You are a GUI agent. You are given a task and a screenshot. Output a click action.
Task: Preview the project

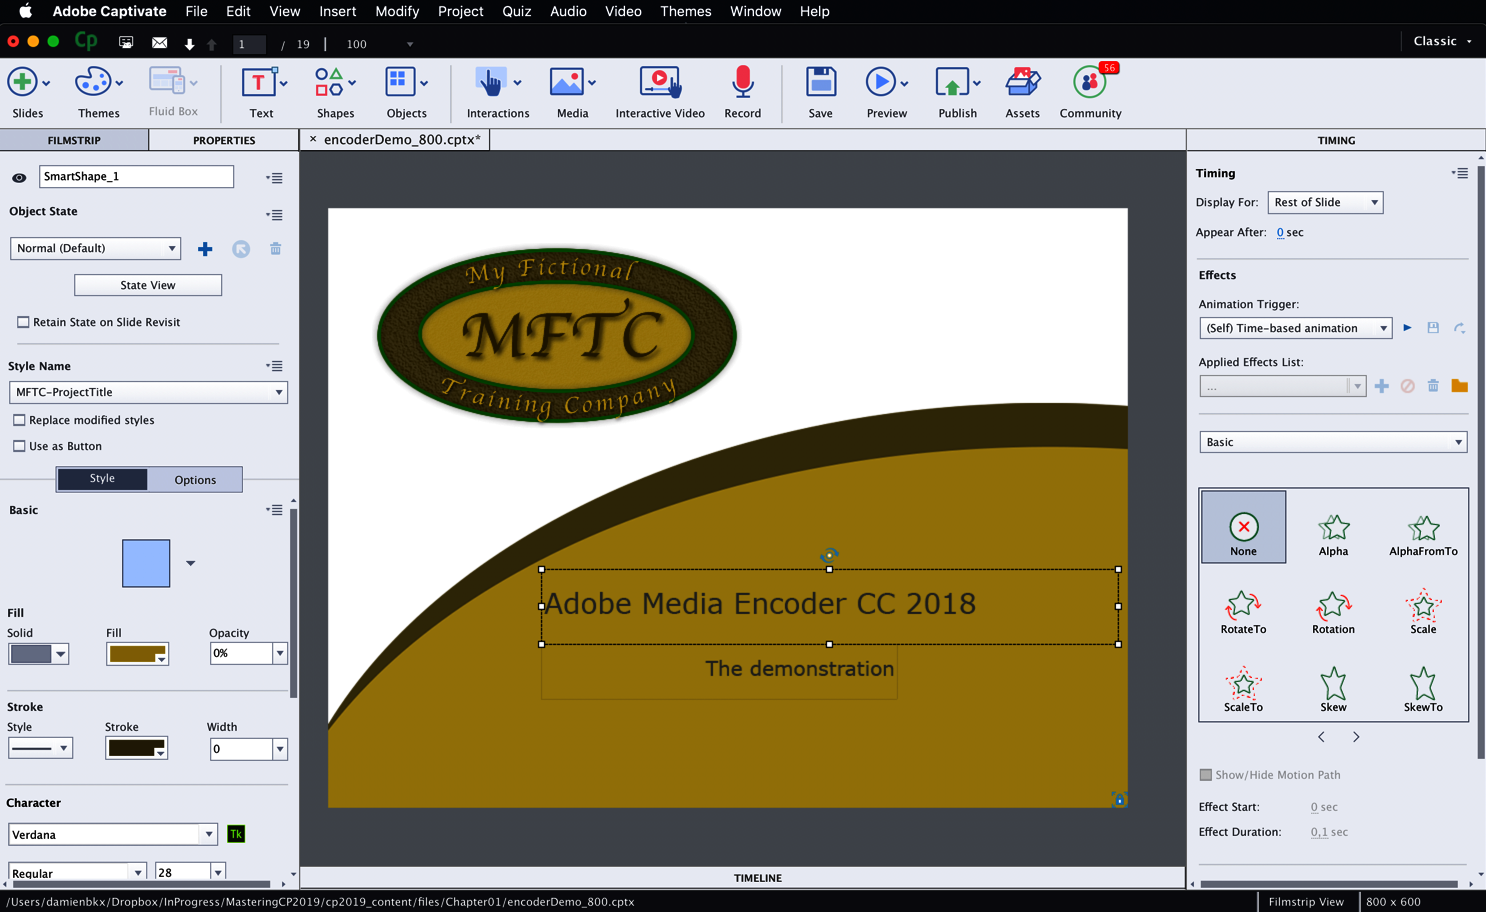(x=886, y=92)
